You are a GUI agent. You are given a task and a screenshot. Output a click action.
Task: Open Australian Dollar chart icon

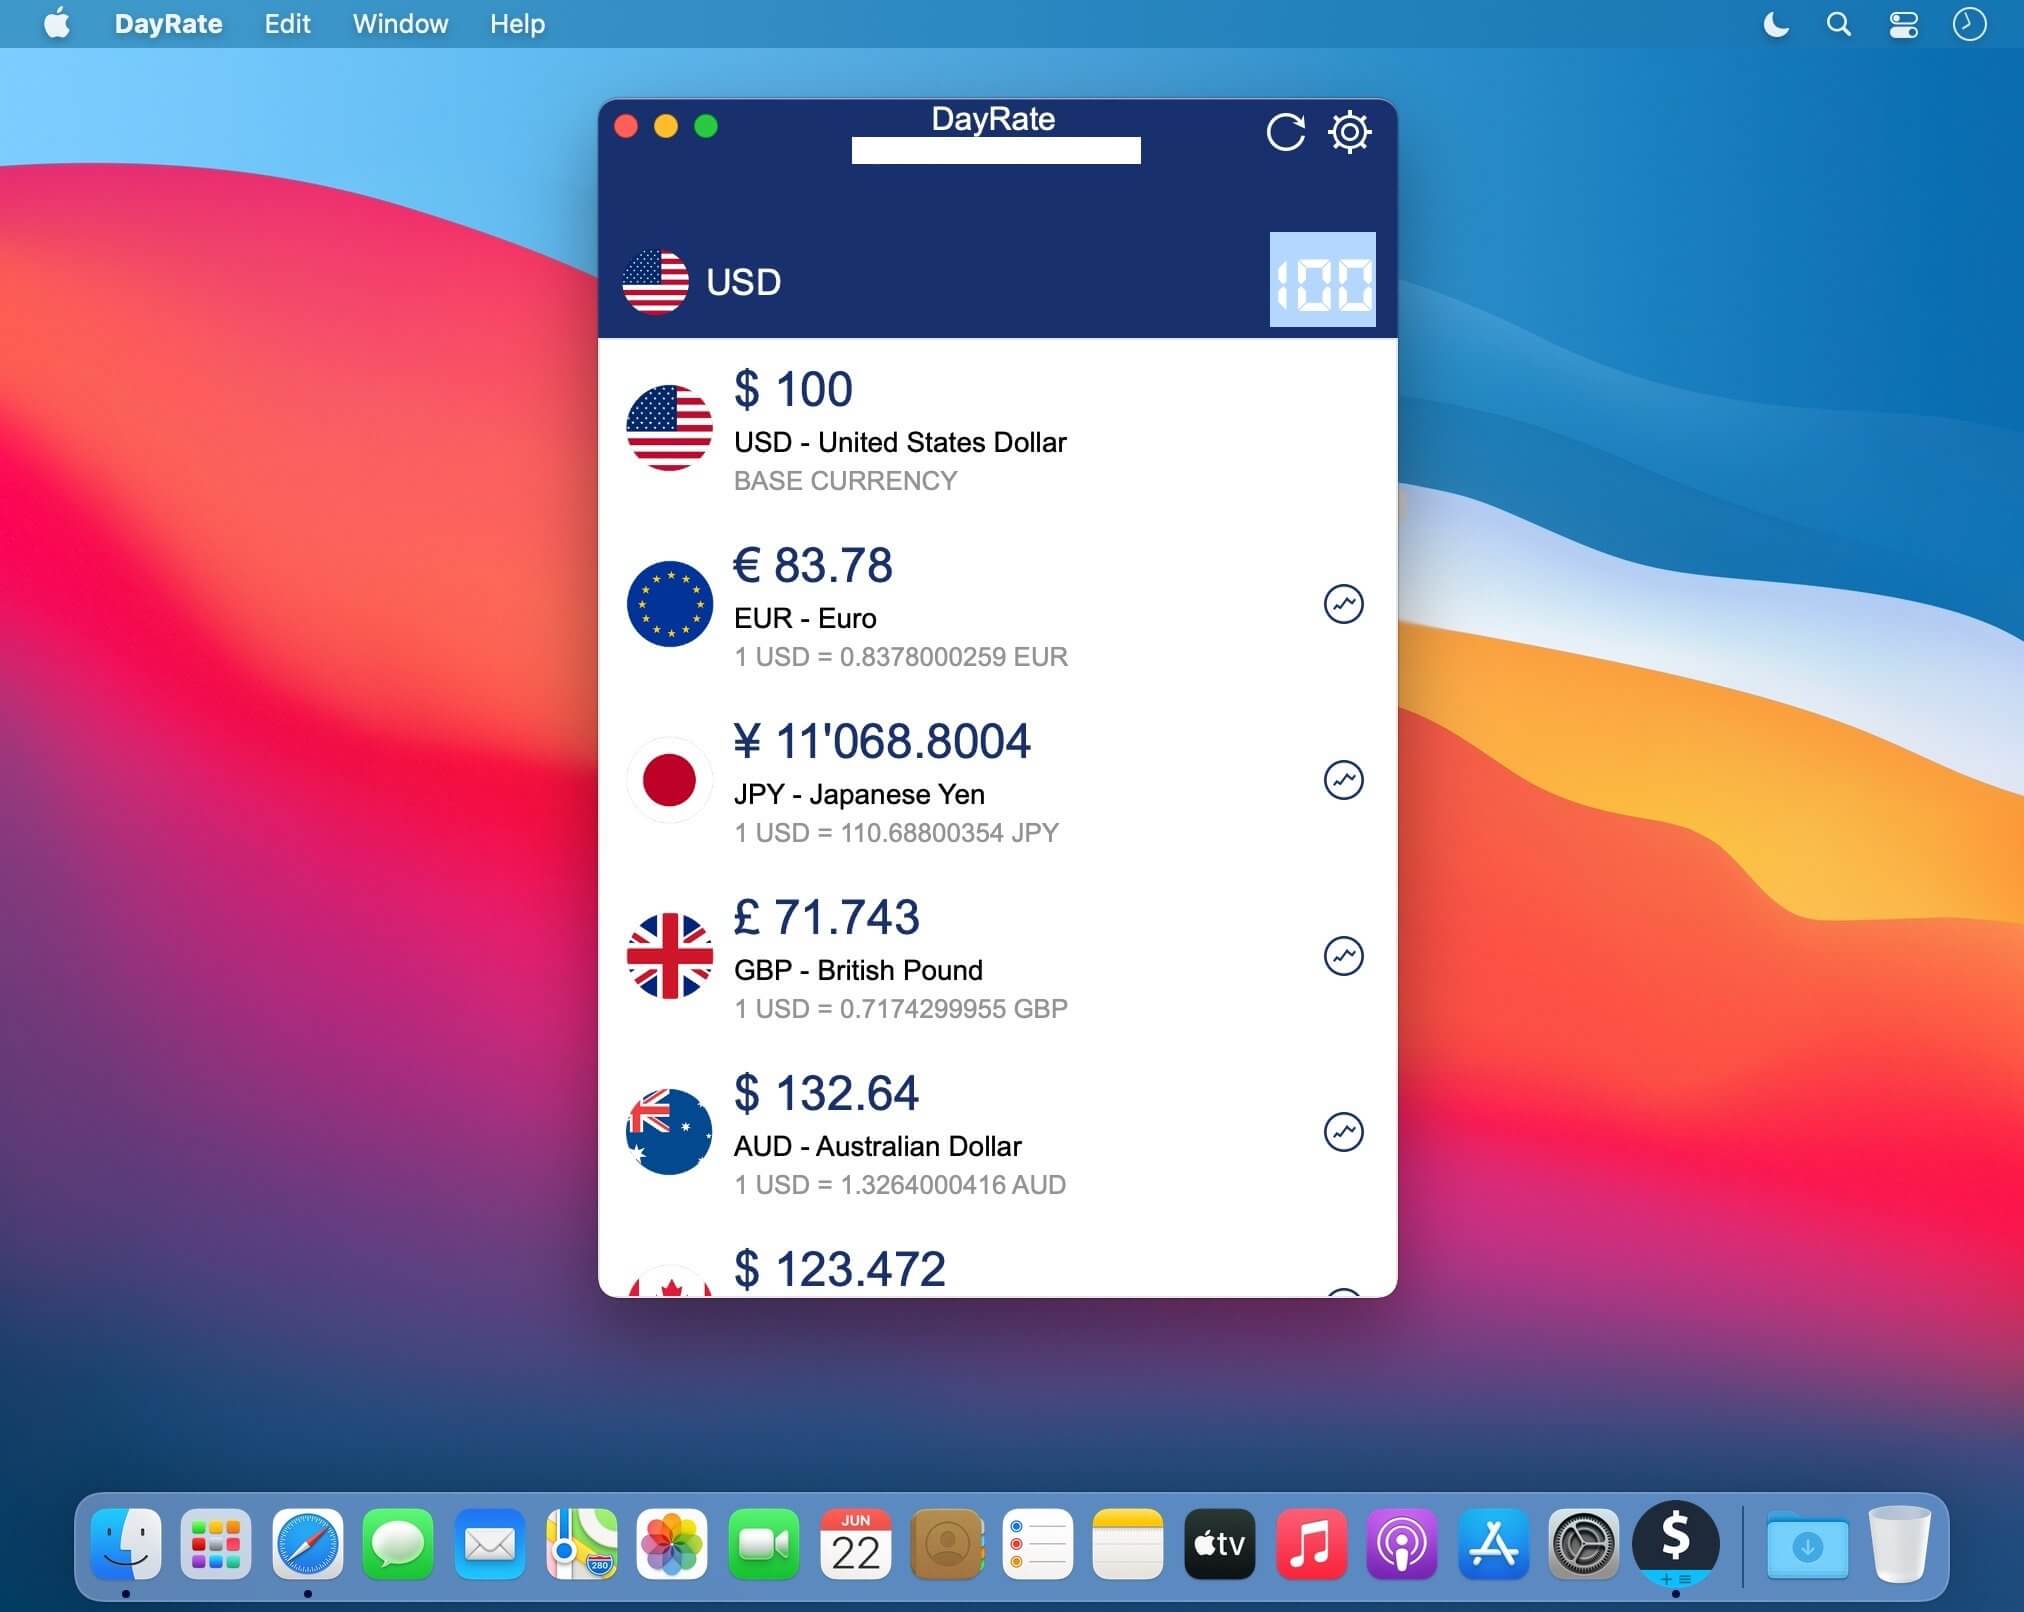pyautogui.click(x=1343, y=1132)
